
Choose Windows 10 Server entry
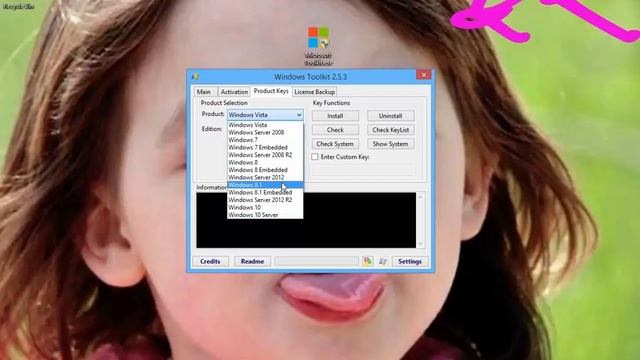pos(265,215)
